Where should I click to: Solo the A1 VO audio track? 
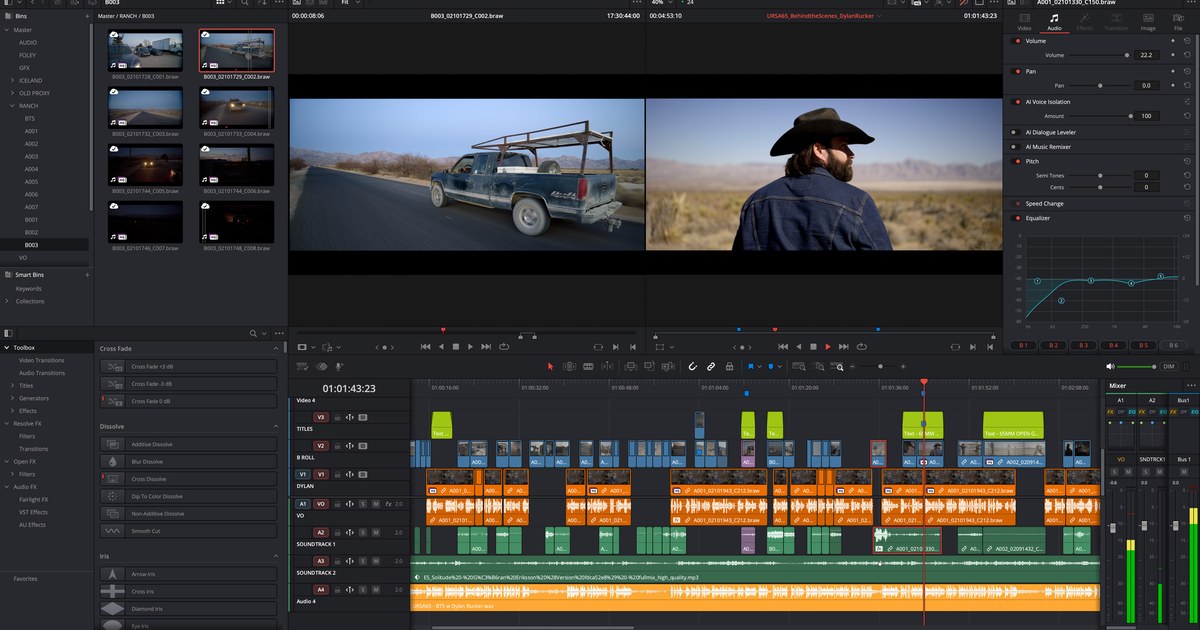[363, 504]
